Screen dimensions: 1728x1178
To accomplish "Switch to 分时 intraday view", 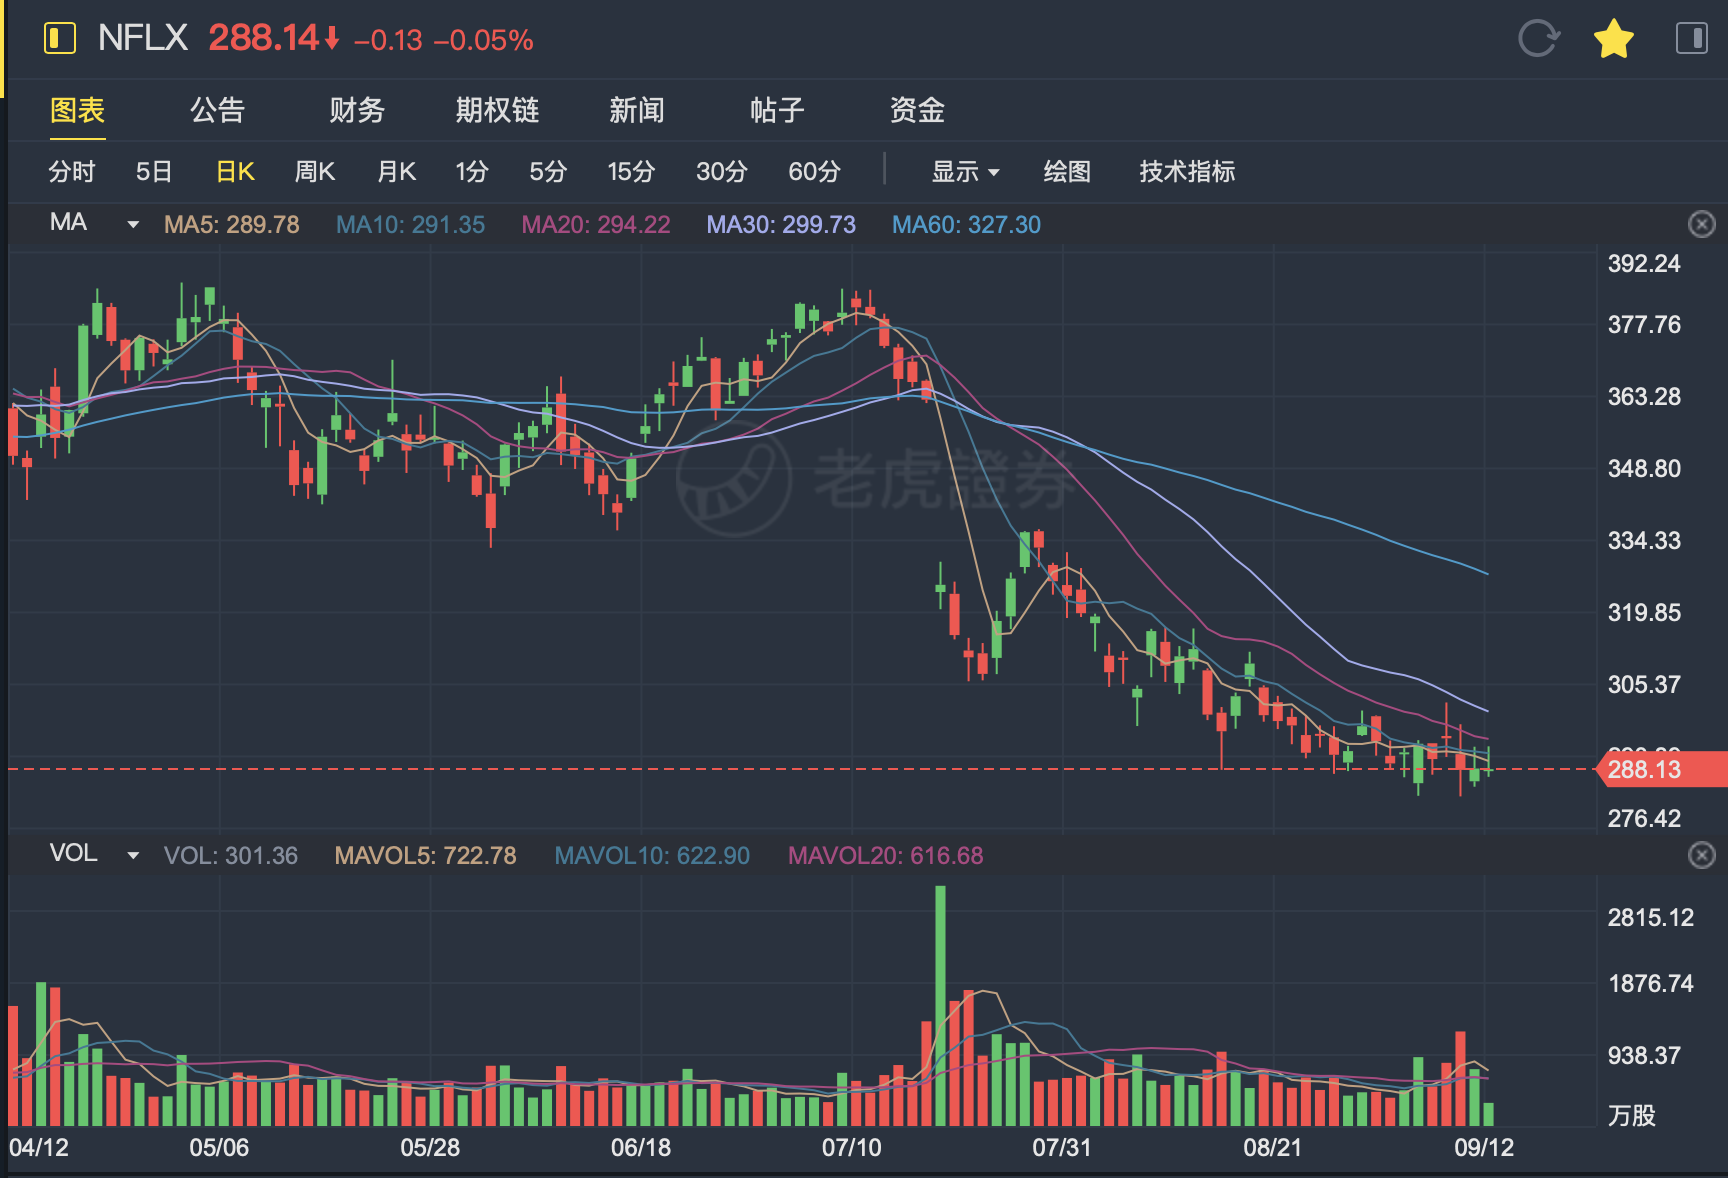I will point(71,172).
